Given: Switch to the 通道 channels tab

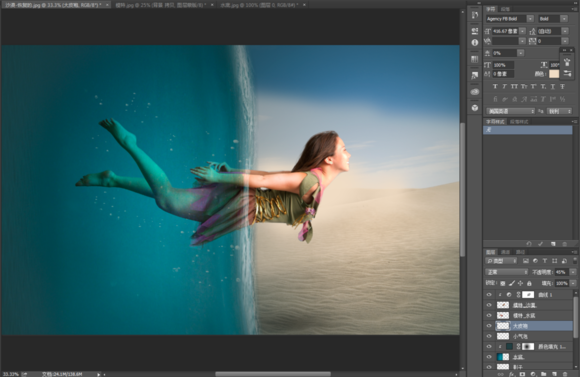Looking at the screenshot, I should point(506,252).
